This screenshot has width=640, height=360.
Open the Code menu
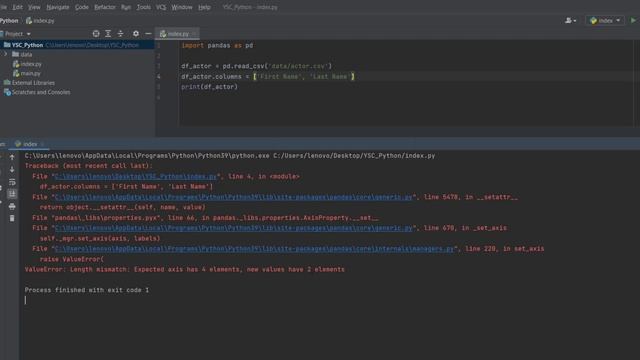point(82,7)
